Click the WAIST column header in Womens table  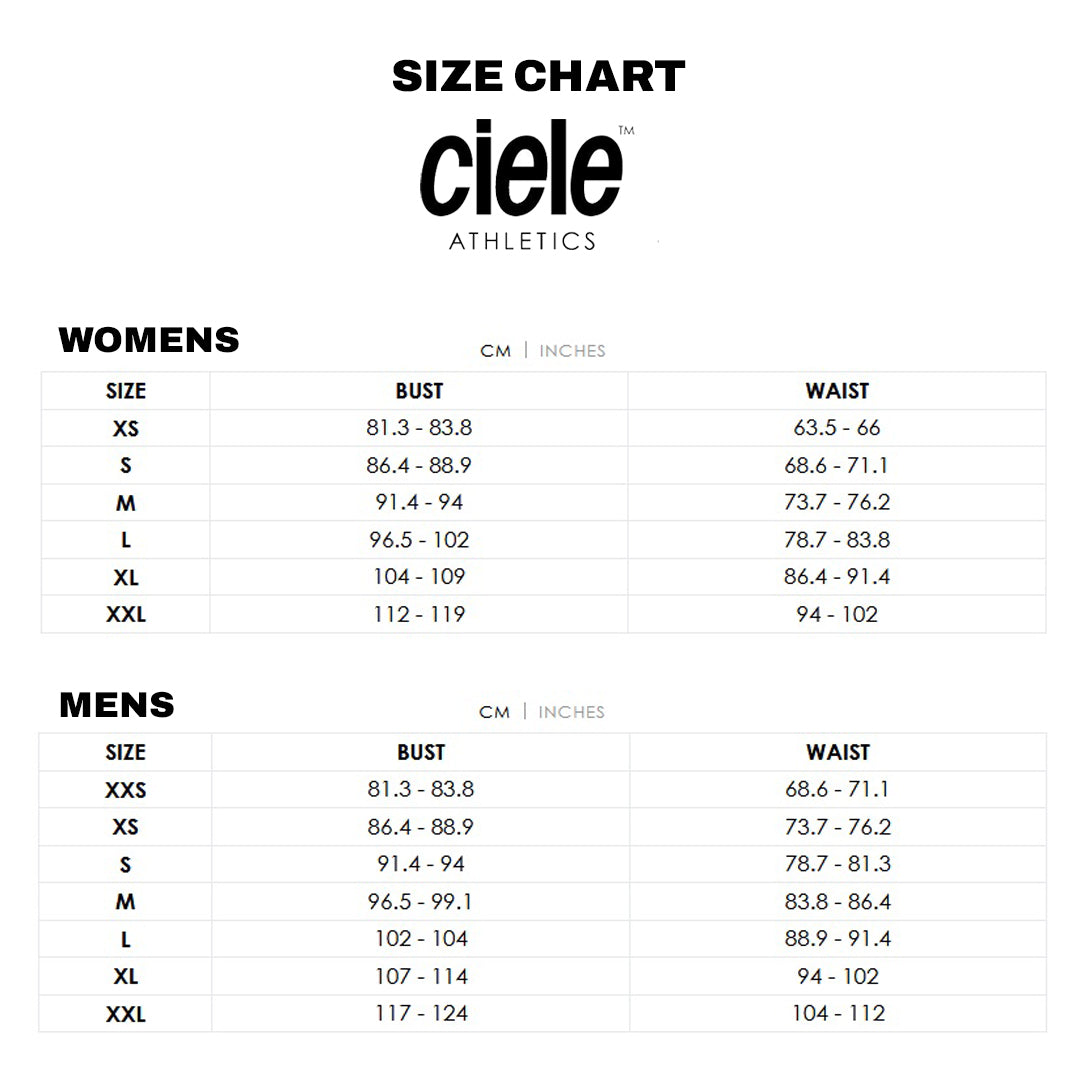(x=837, y=391)
